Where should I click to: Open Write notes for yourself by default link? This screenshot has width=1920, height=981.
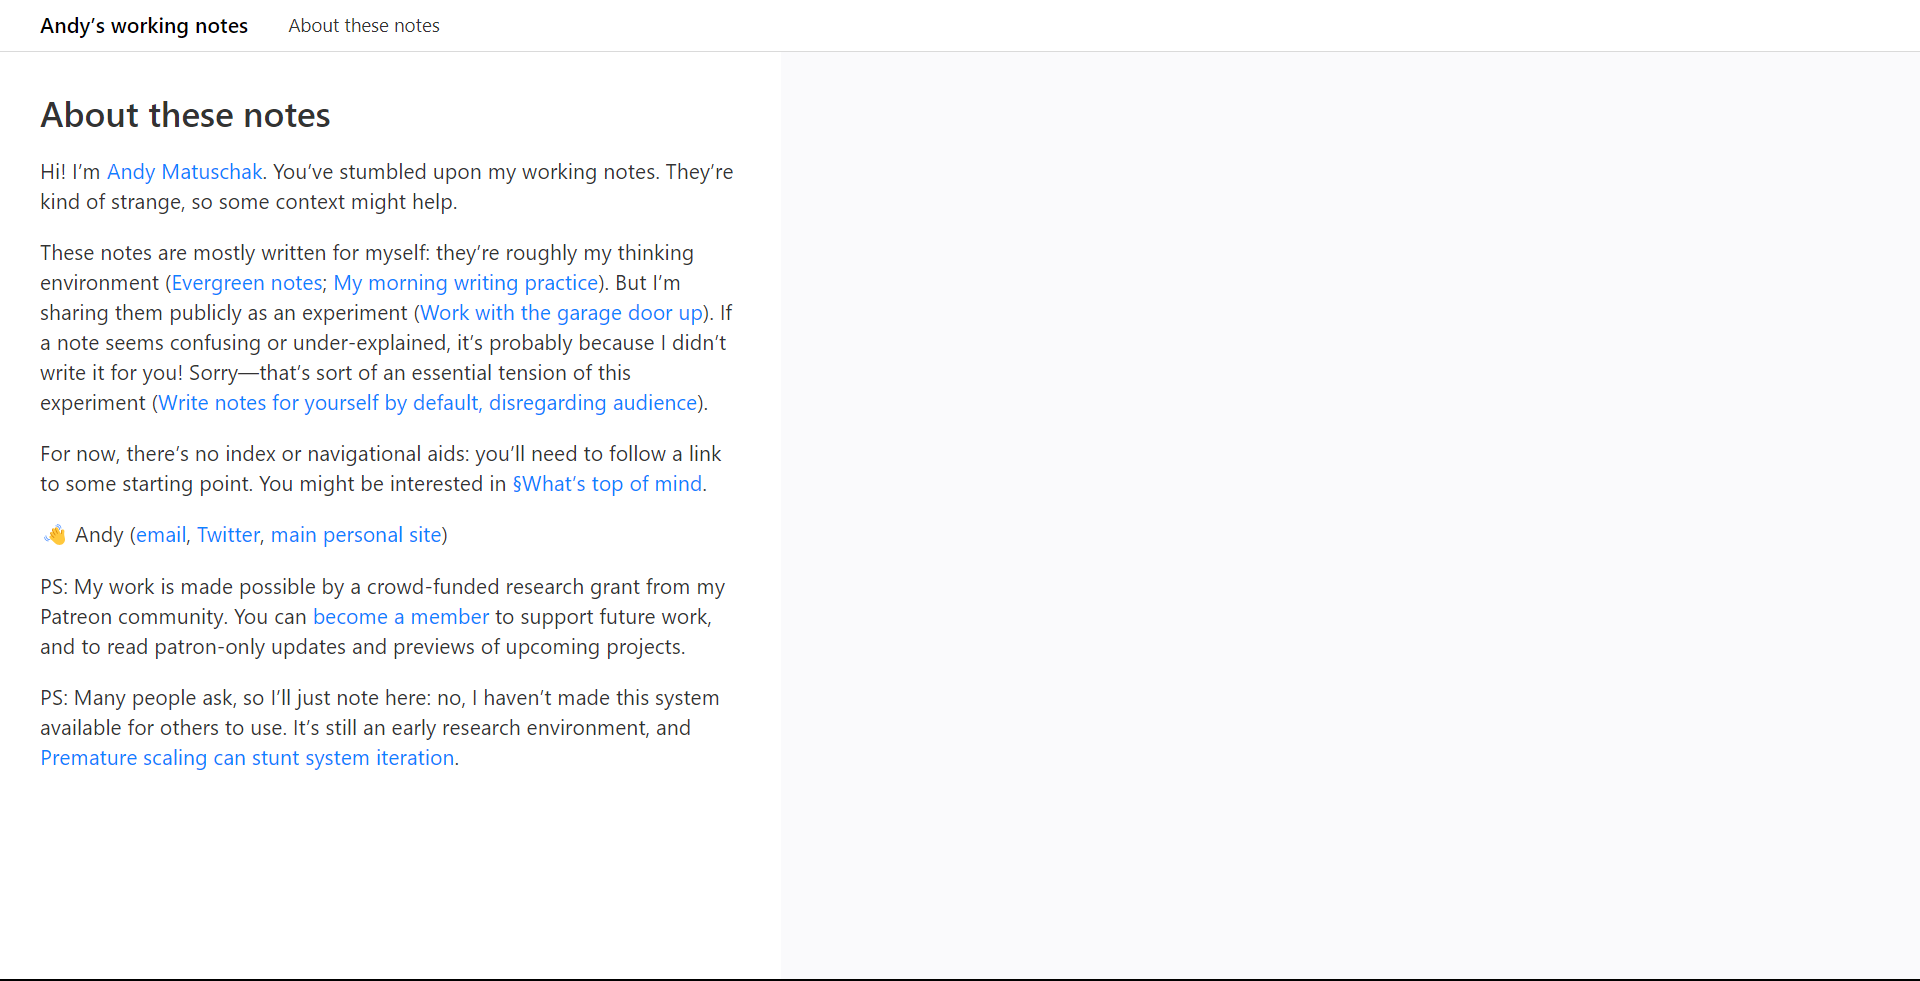[427, 403]
